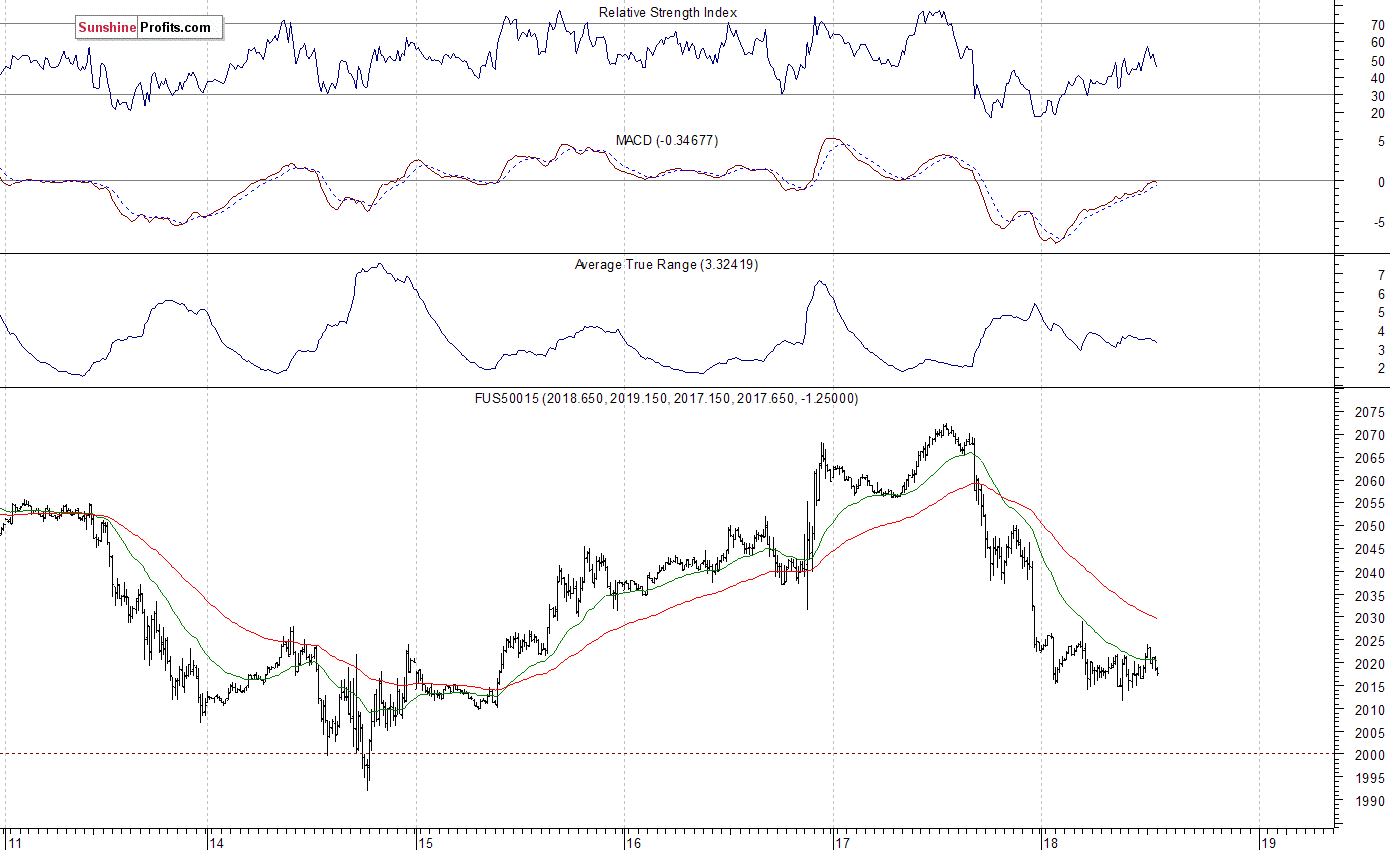Click the RSI axis label 20
Screen dimensions: 1390x850
pyautogui.click(x=1379, y=114)
